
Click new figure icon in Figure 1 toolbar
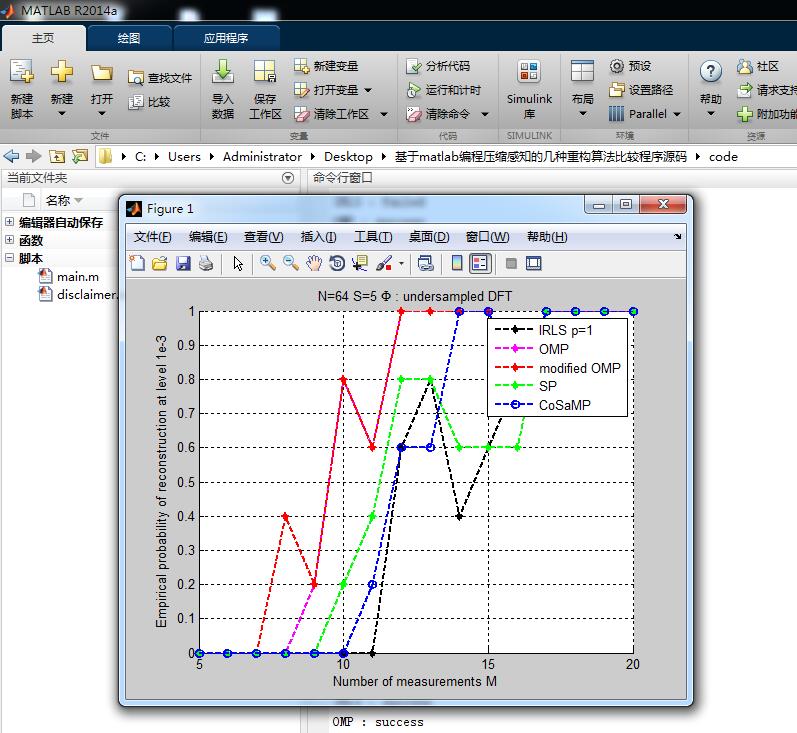137,263
